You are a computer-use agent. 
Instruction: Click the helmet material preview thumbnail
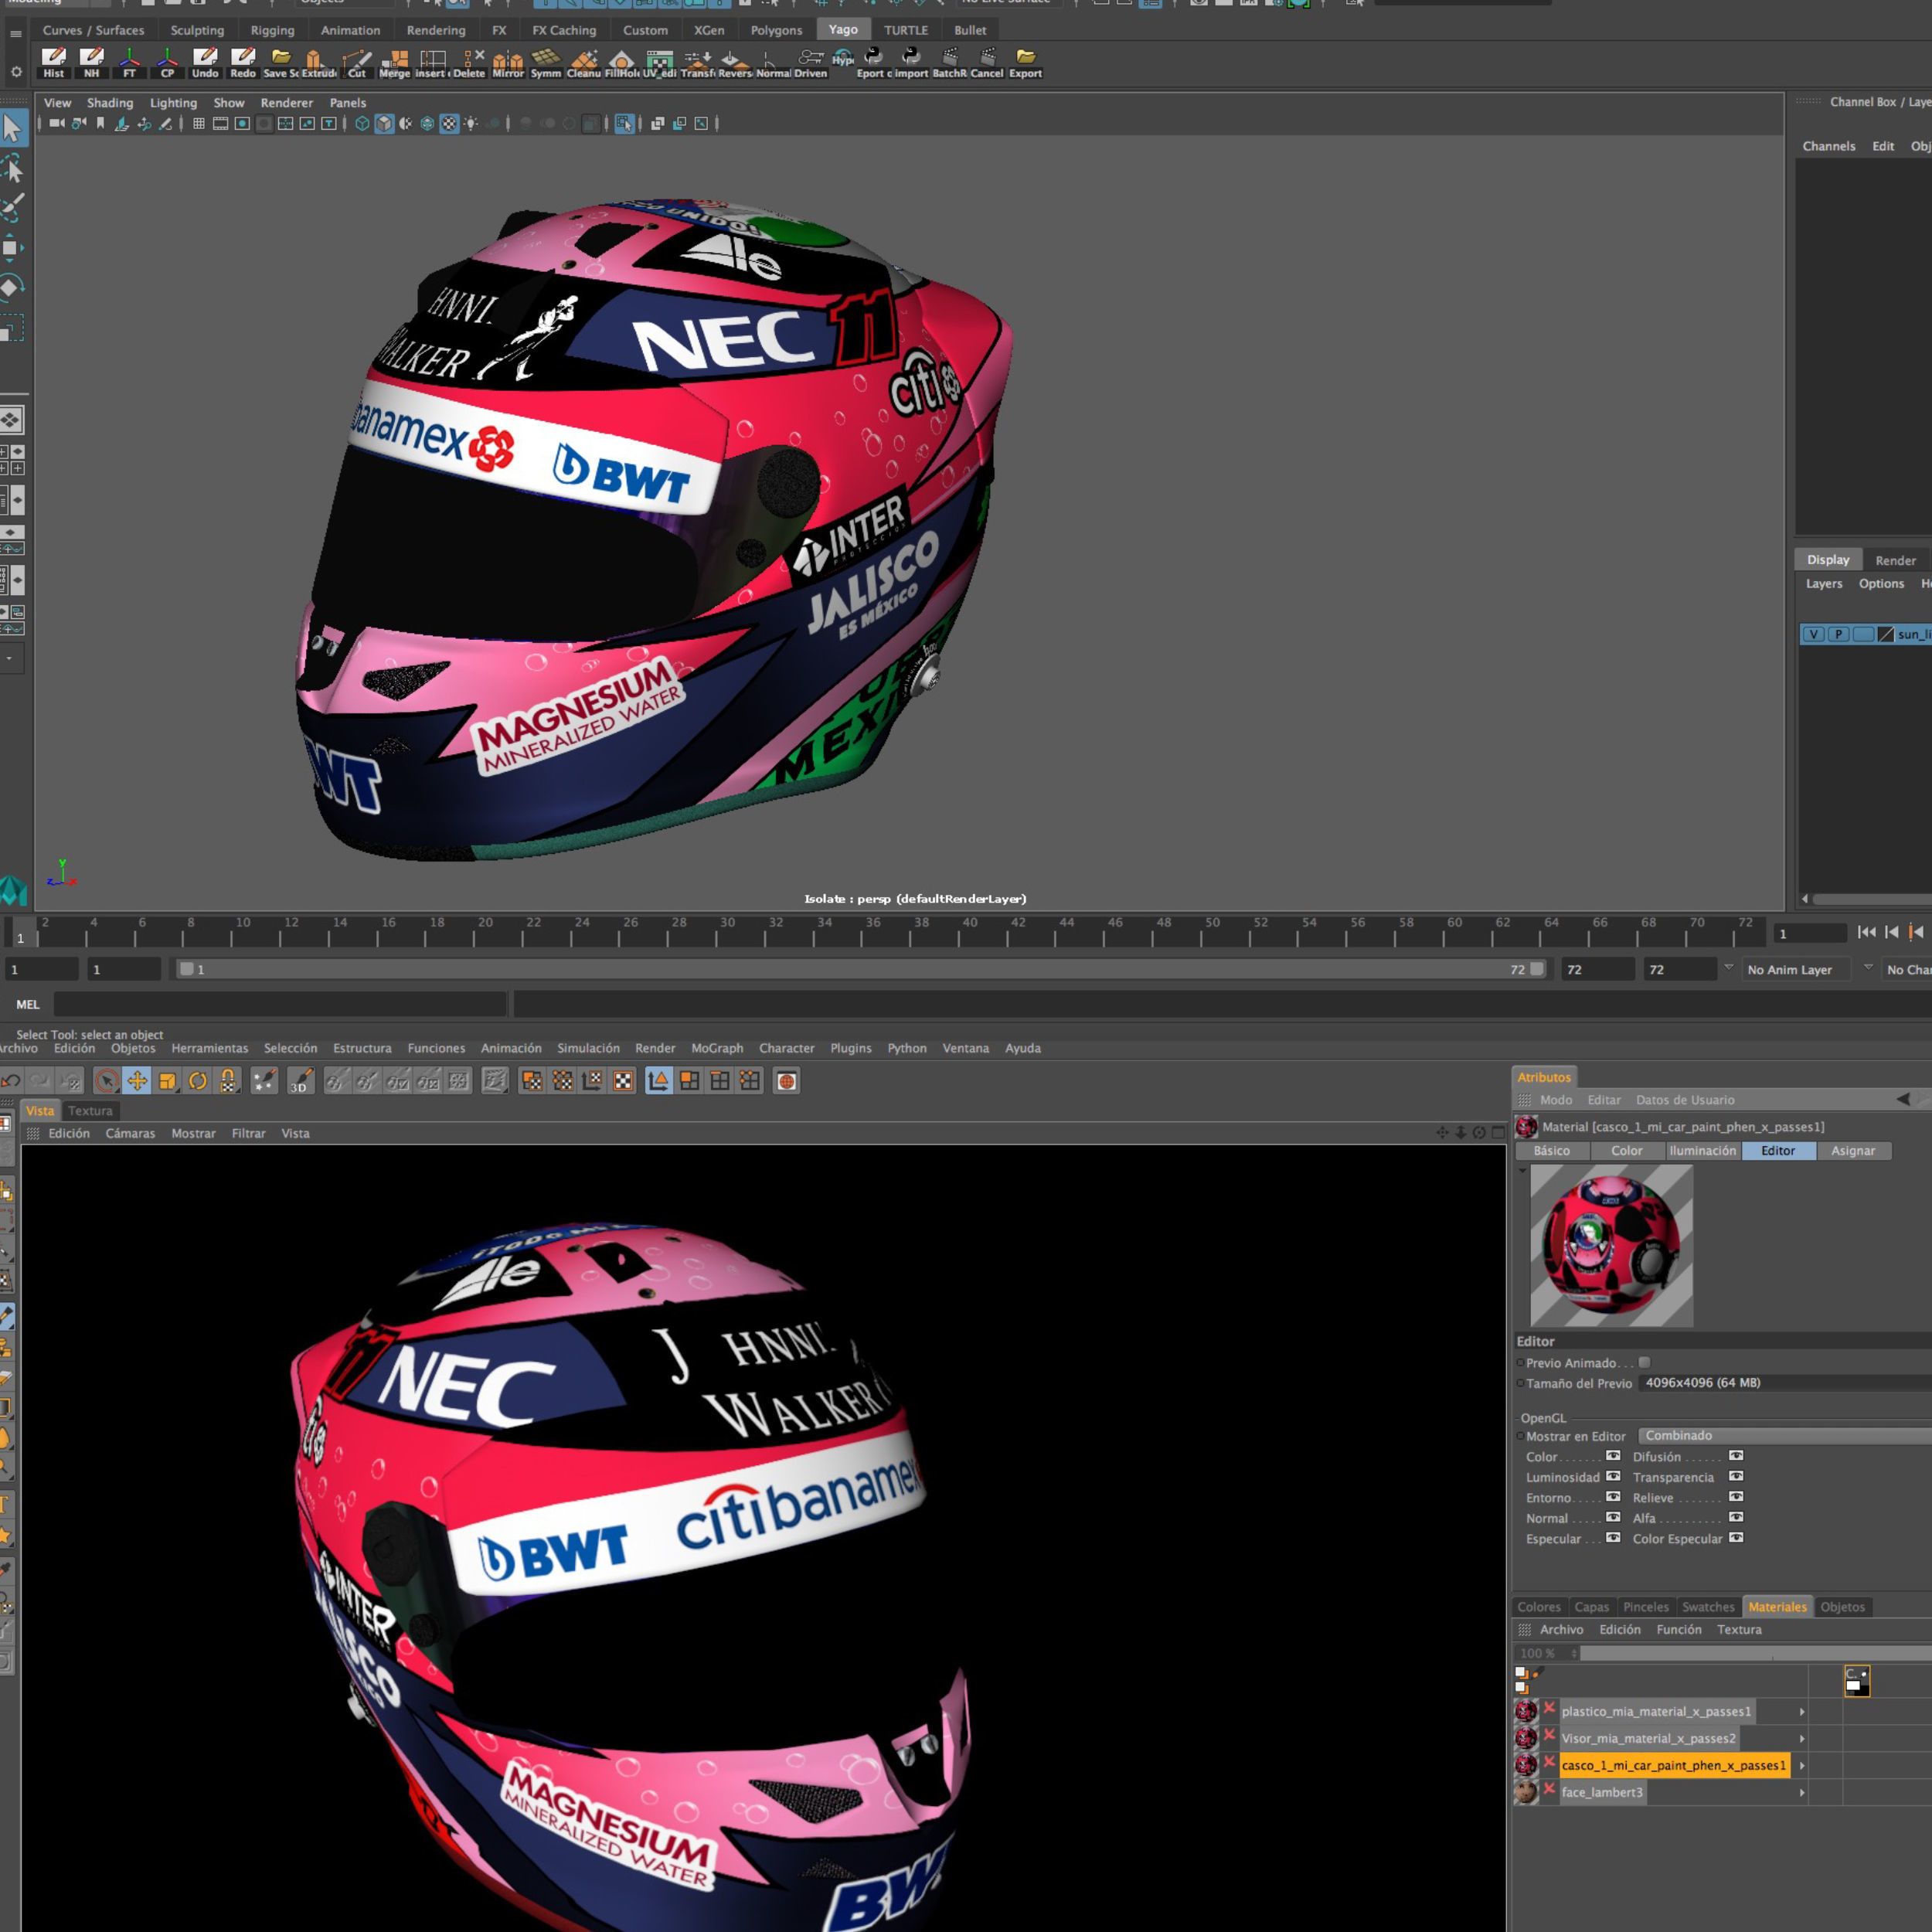1612,1246
